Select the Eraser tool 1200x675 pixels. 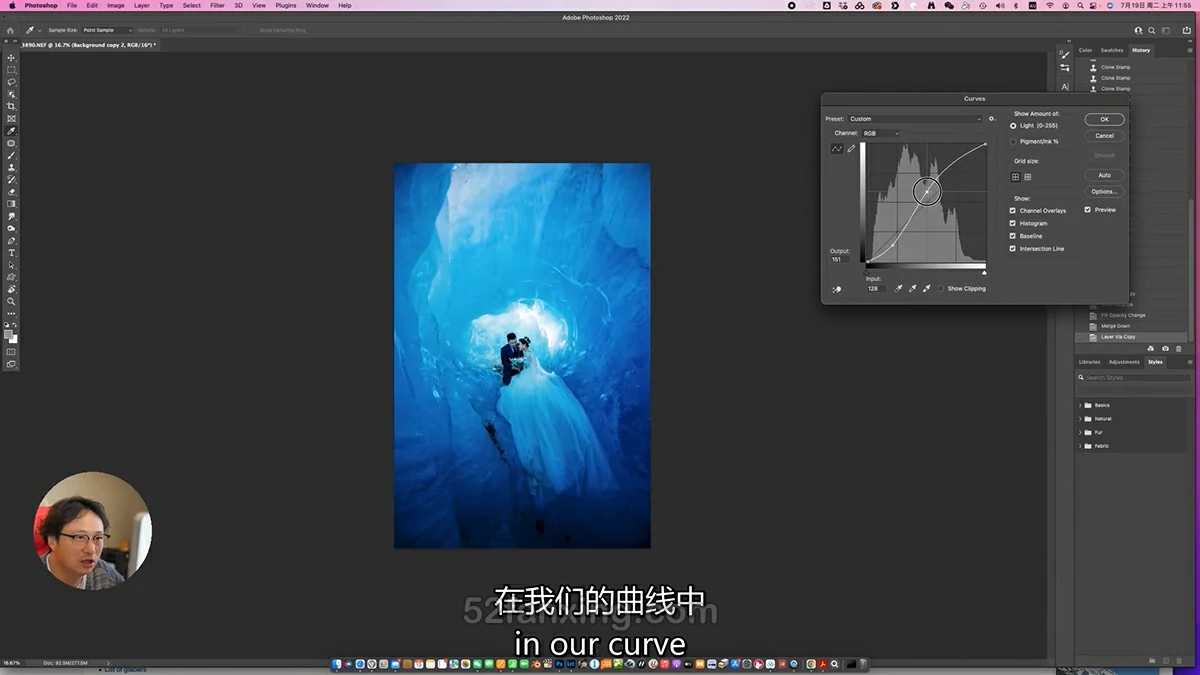pyautogui.click(x=12, y=192)
